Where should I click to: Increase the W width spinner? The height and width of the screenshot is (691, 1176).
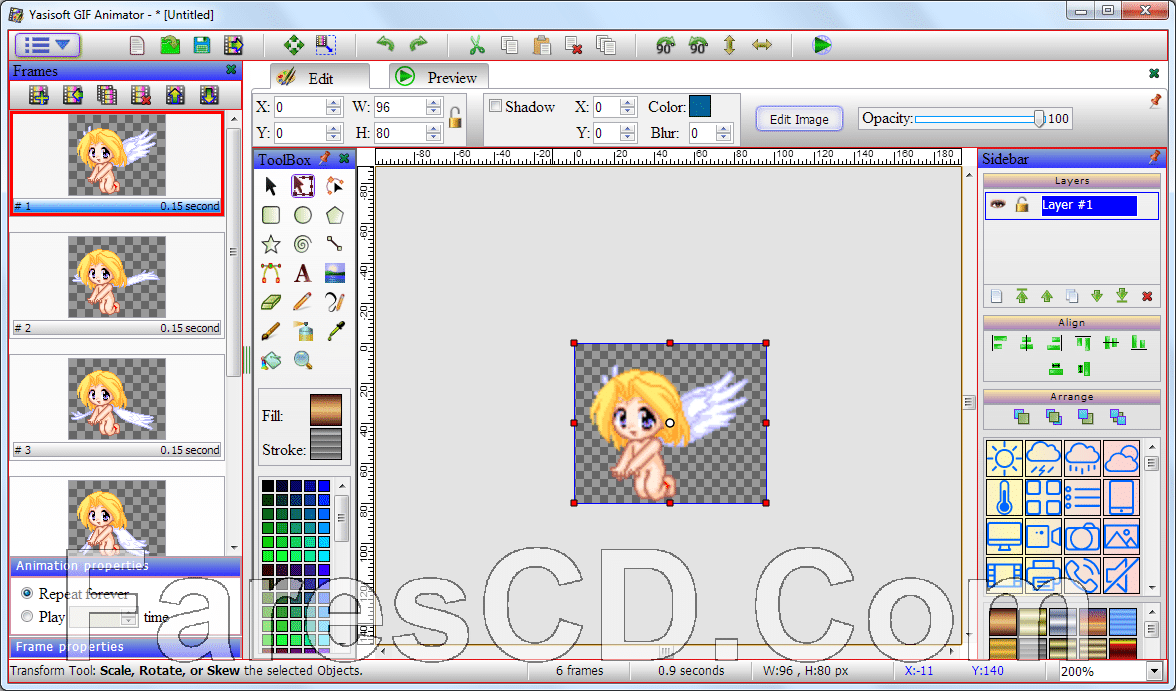point(434,103)
